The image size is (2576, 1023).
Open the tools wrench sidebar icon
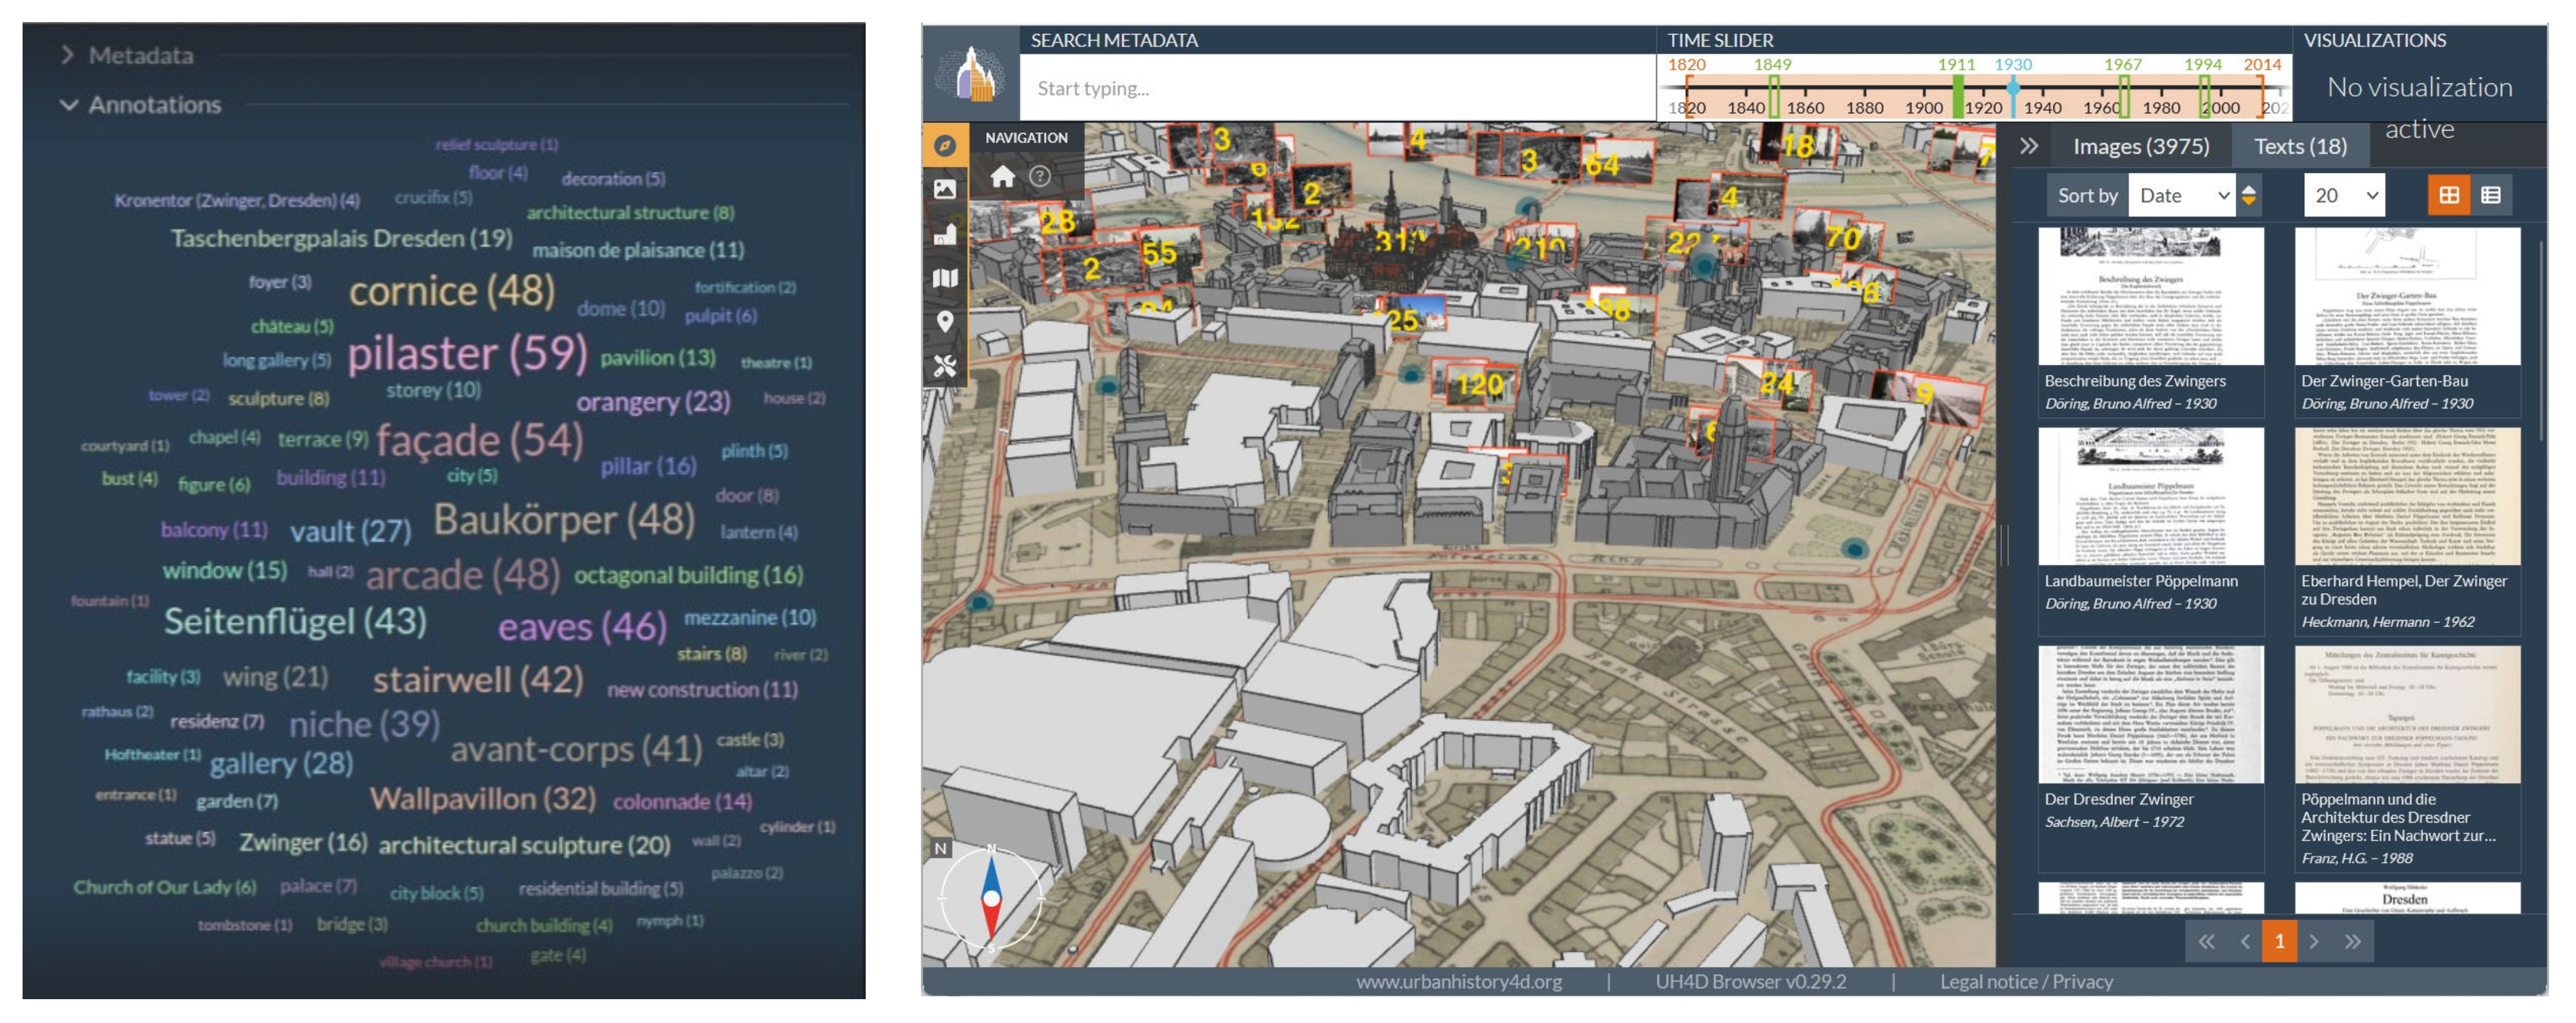click(x=944, y=366)
